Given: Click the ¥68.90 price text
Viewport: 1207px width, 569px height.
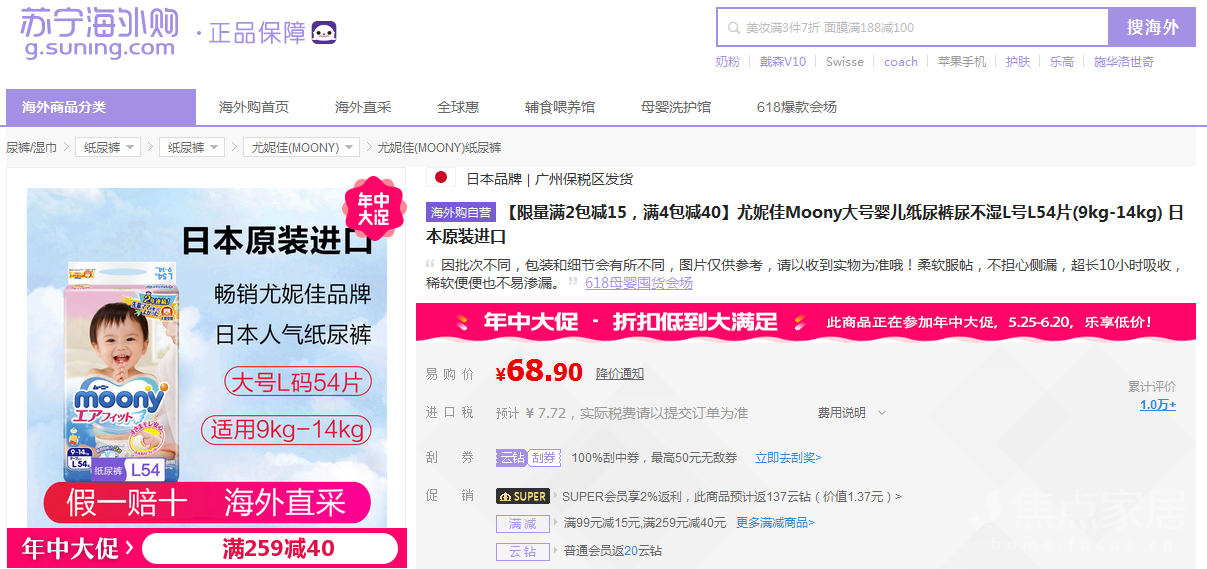Looking at the screenshot, I should [x=539, y=372].
